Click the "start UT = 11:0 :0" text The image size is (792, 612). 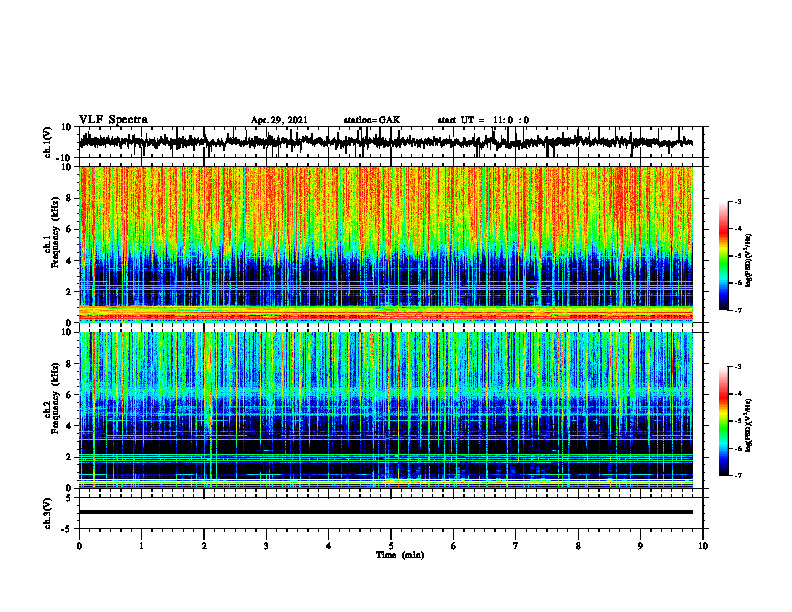(483, 120)
